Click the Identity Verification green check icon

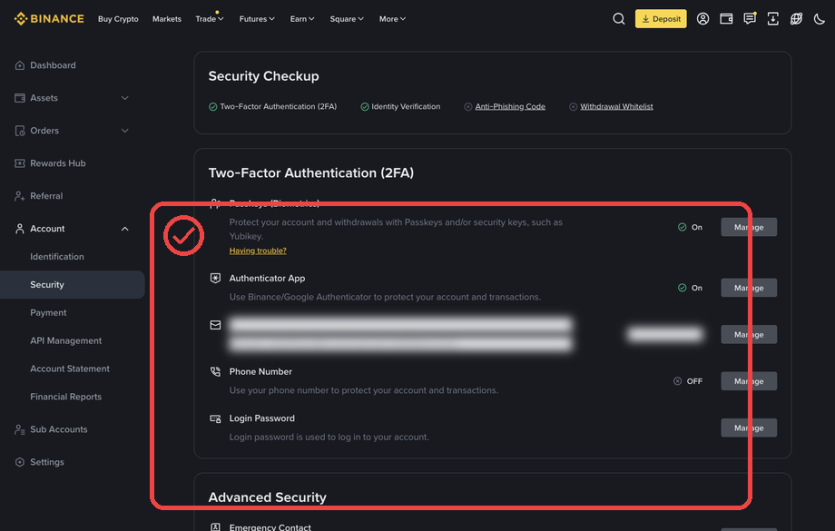[x=365, y=107]
